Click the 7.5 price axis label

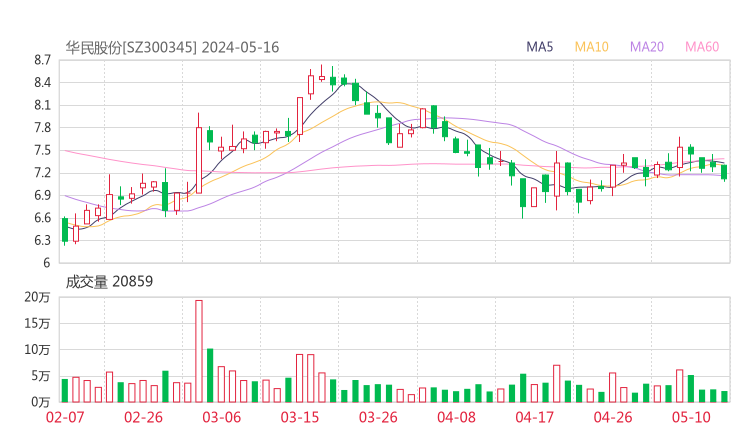click(42, 150)
